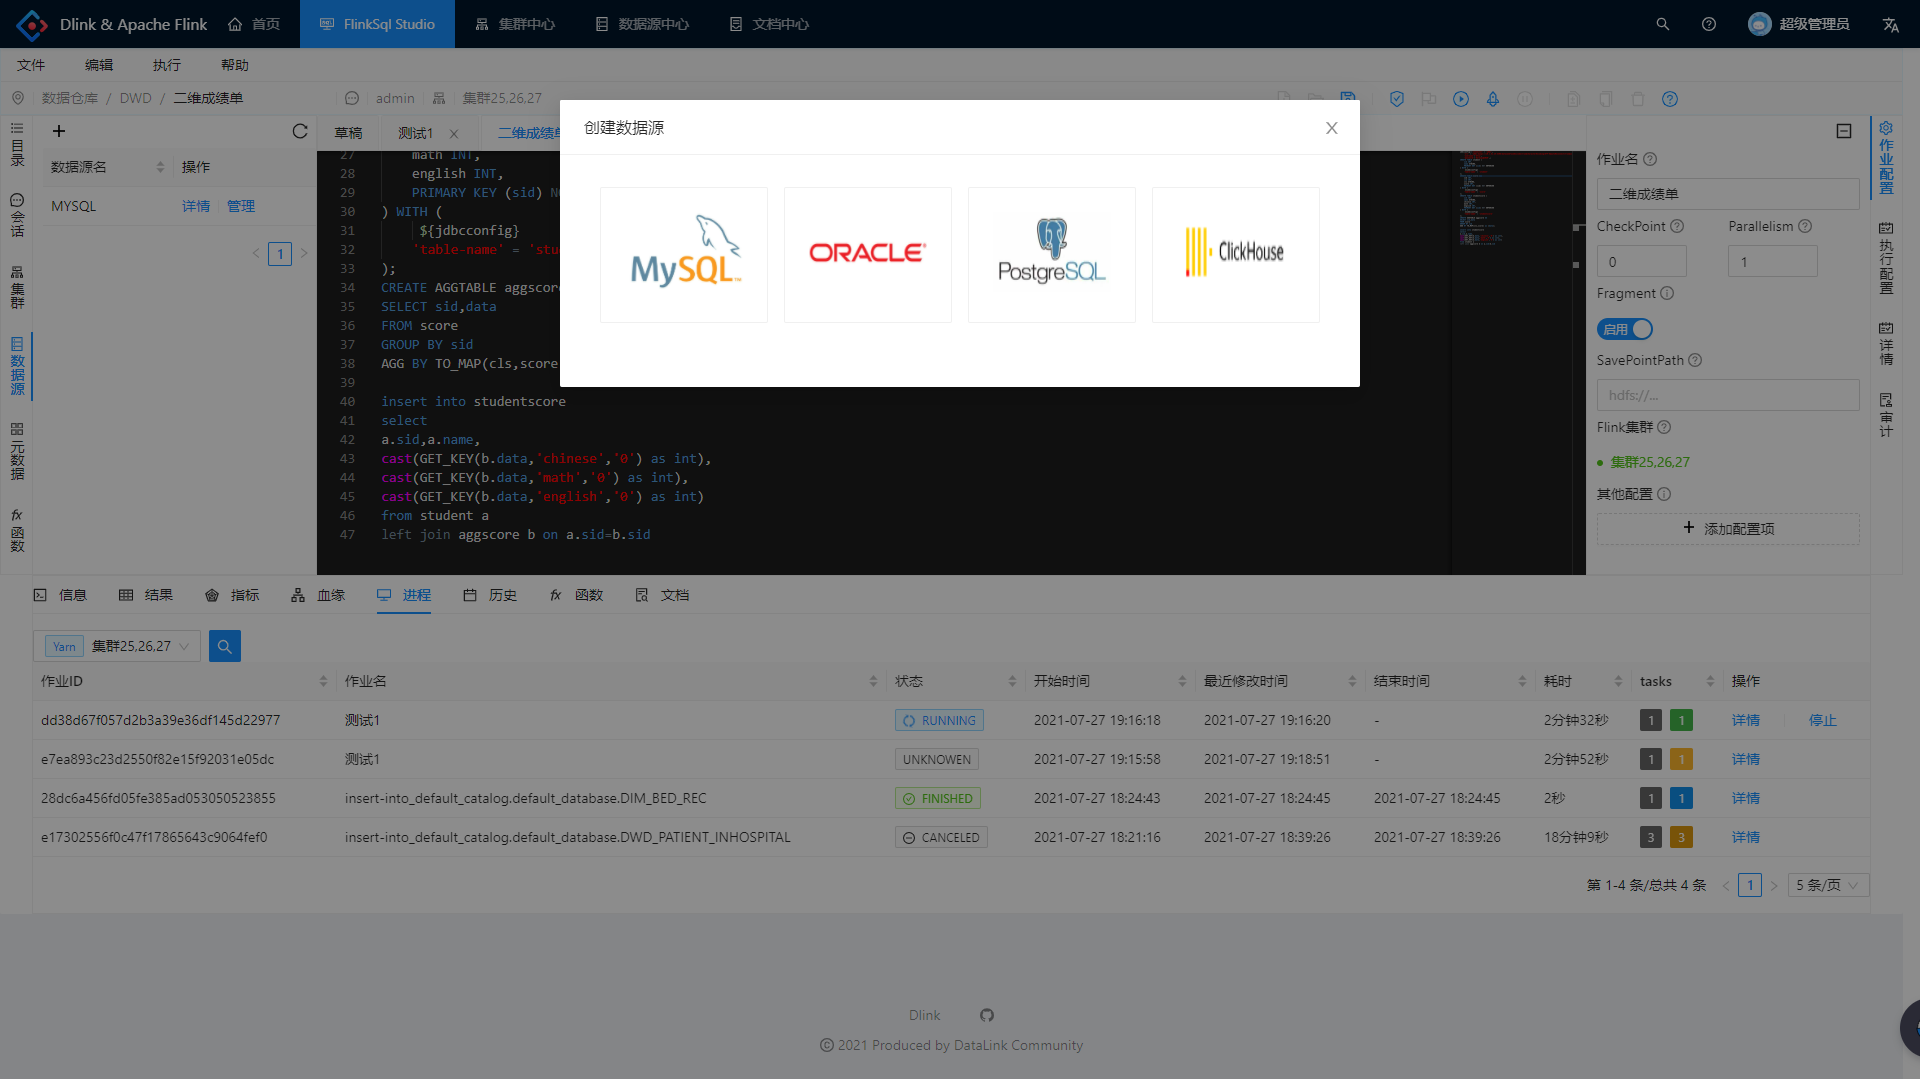Open the FlinkSql Studio tab
1920x1079 pixels.
pos(377,24)
